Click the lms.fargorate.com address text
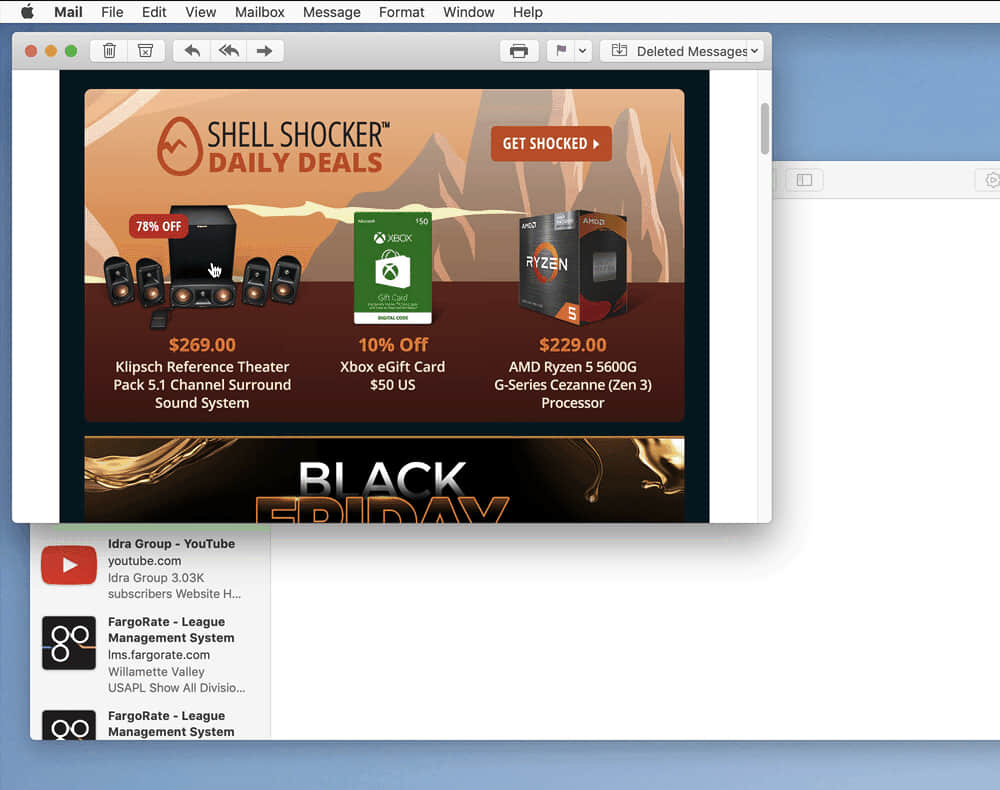Image resolution: width=1000 pixels, height=790 pixels. point(159,655)
